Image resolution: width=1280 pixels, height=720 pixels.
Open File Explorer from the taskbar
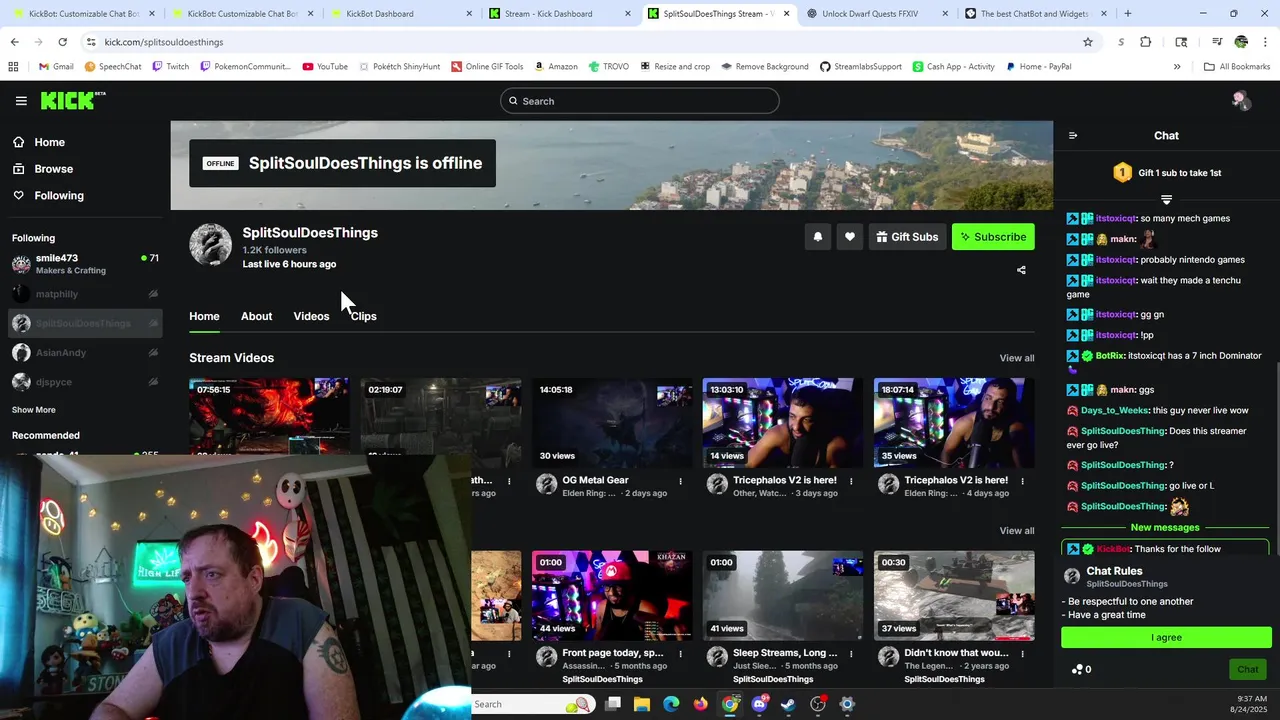pos(642,704)
